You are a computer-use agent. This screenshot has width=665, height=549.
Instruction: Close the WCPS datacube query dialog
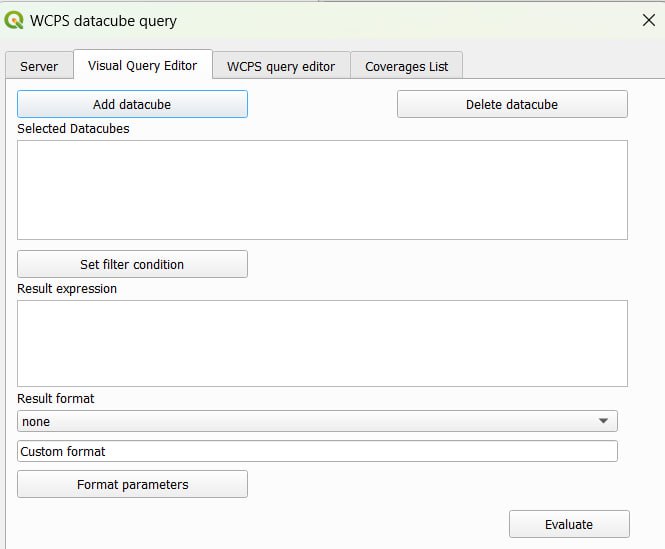click(647, 20)
